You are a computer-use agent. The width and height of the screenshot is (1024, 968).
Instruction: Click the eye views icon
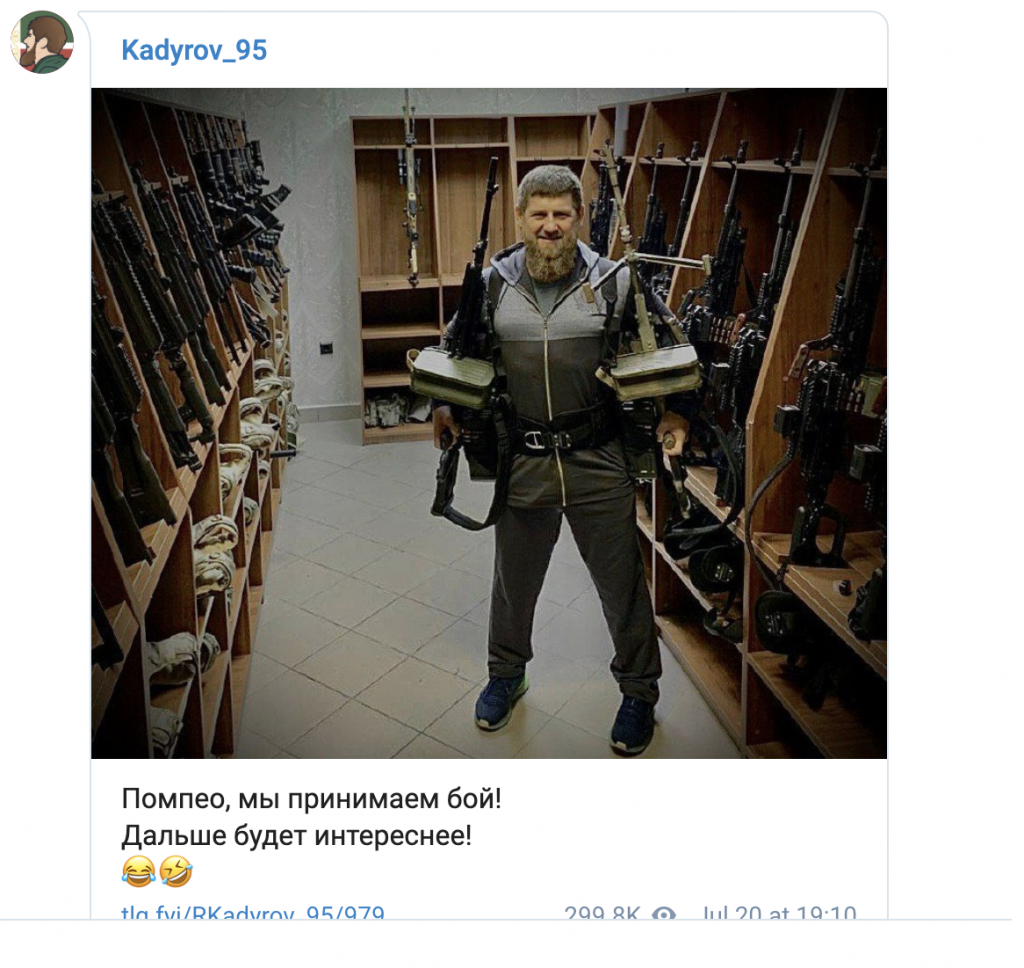point(664,913)
